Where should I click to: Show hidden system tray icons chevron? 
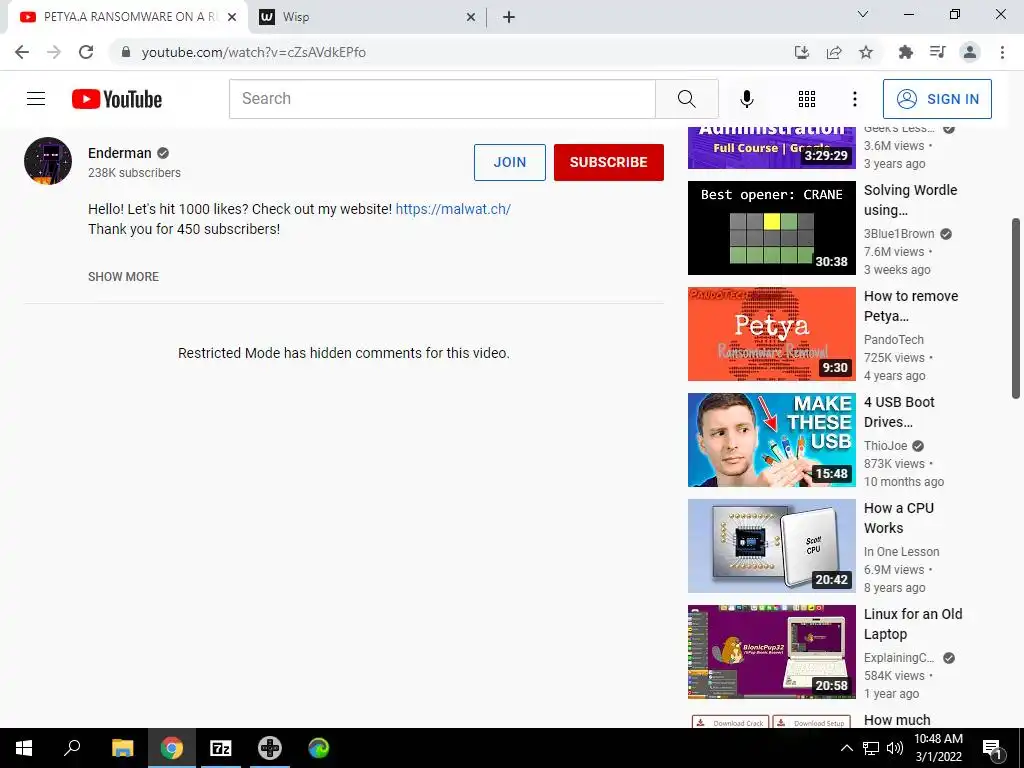tap(846, 748)
